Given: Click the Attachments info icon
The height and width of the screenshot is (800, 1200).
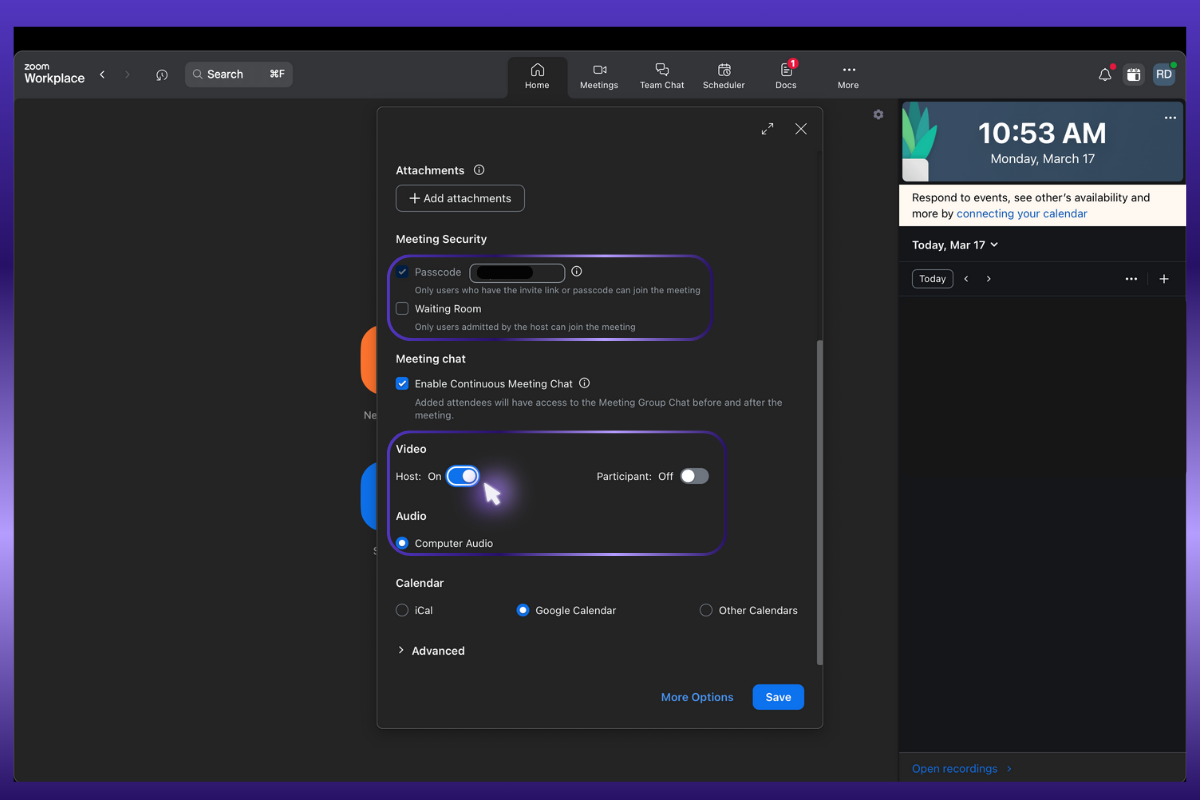Looking at the screenshot, I should click(479, 170).
